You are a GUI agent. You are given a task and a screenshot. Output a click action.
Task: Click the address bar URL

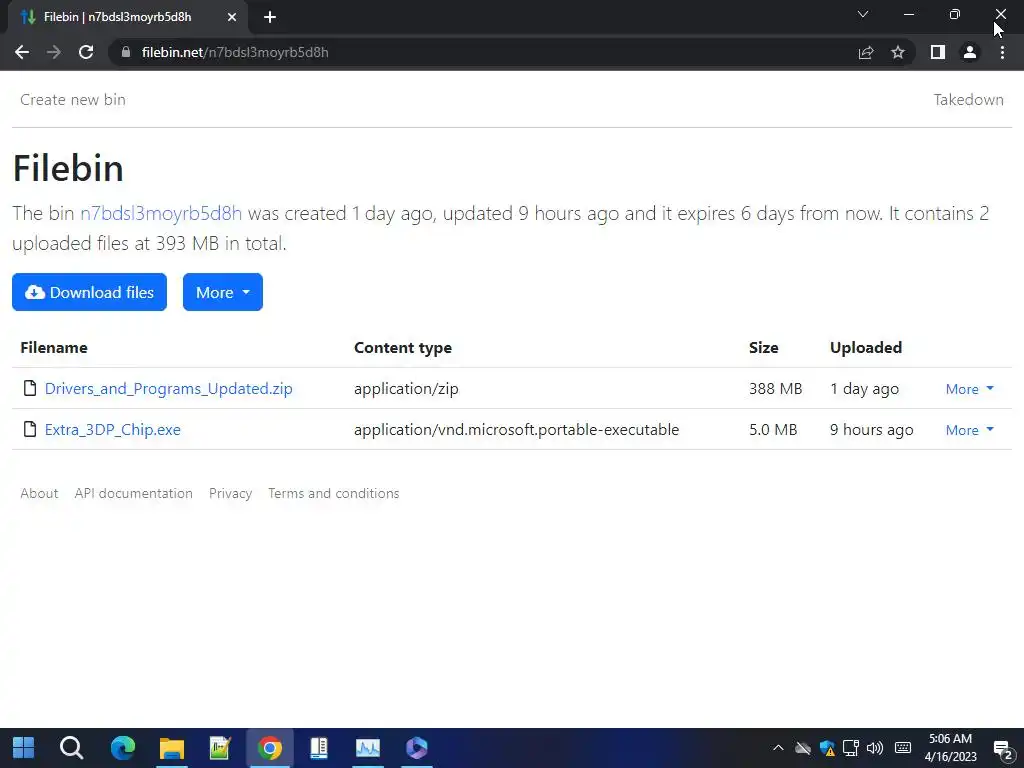click(x=235, y=52)
